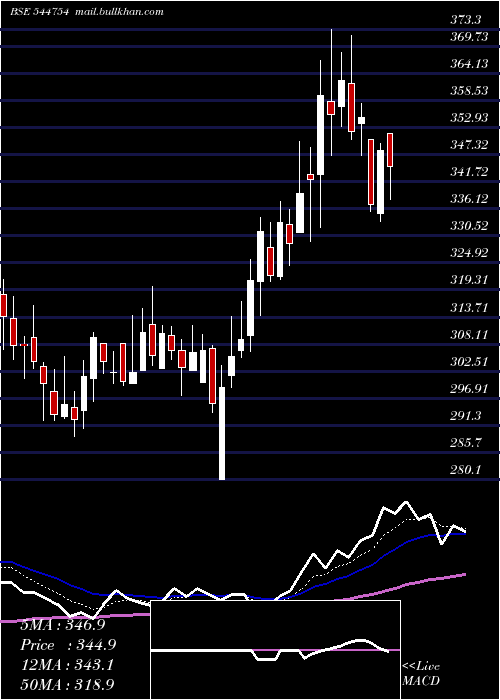
Task: Click the last red candlestick on the chart
Action: coord(390,150)
